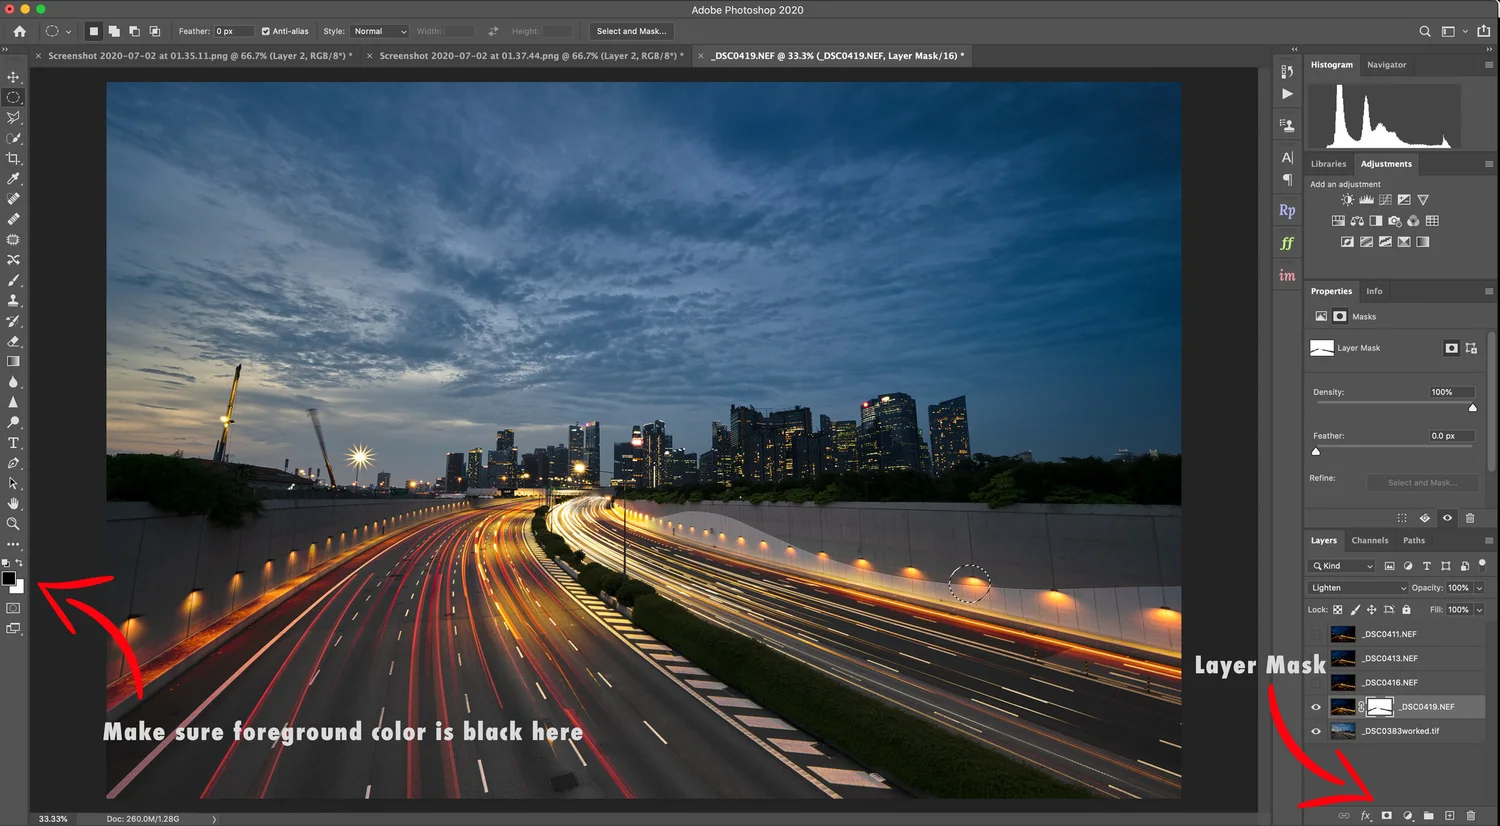Select the Crop tool
The image size is (1500, 826).
[x=13, y=158]
